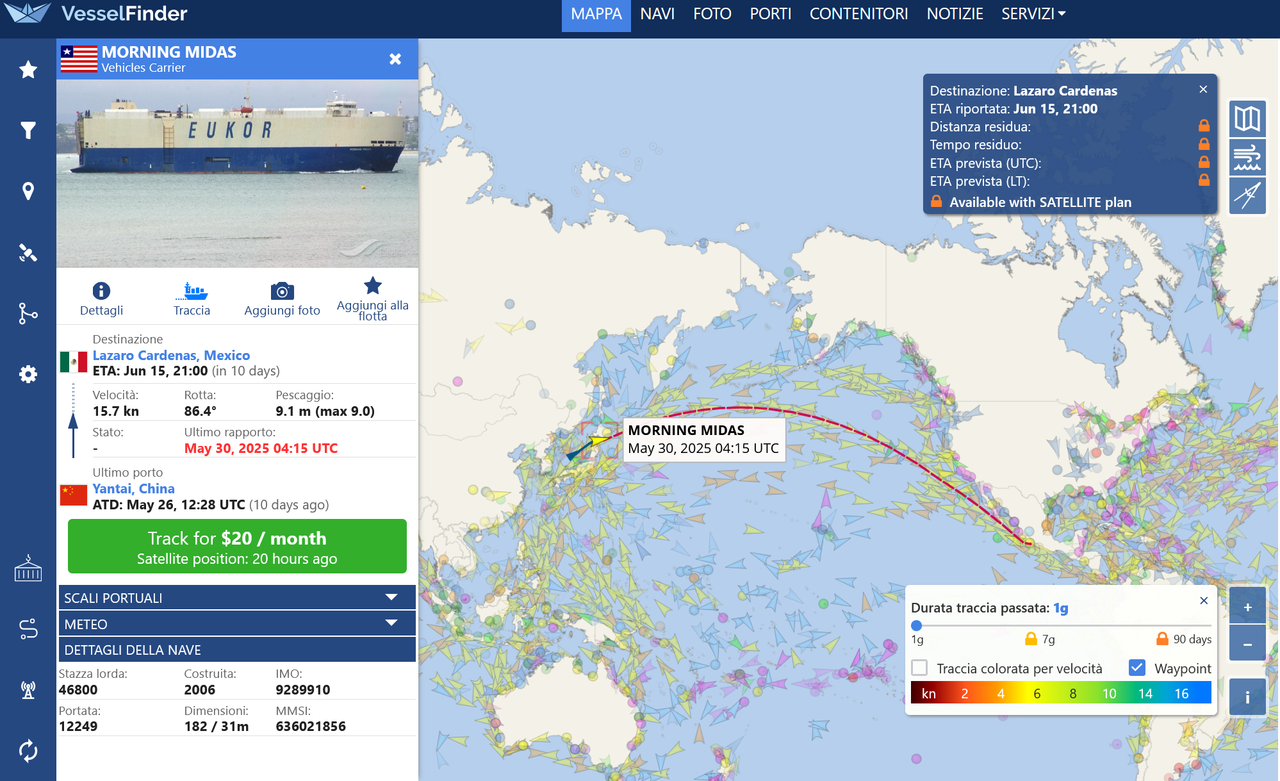Viewport: 1280px width, 781px height.
Task: Close the track duration panel
Action: [1204, 601]
